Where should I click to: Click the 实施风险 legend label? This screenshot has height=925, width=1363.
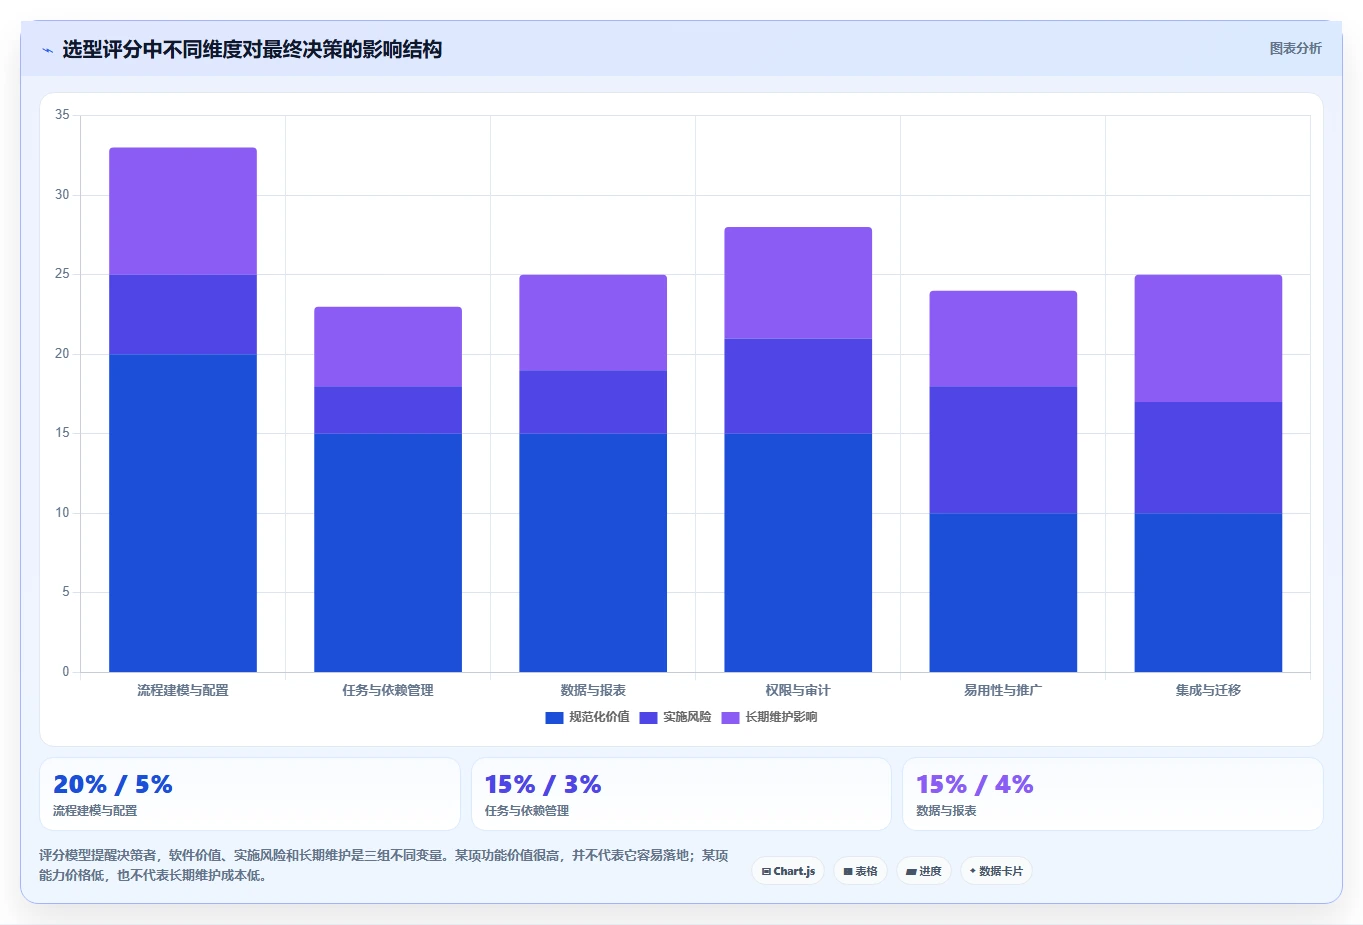tap(687, 717)
